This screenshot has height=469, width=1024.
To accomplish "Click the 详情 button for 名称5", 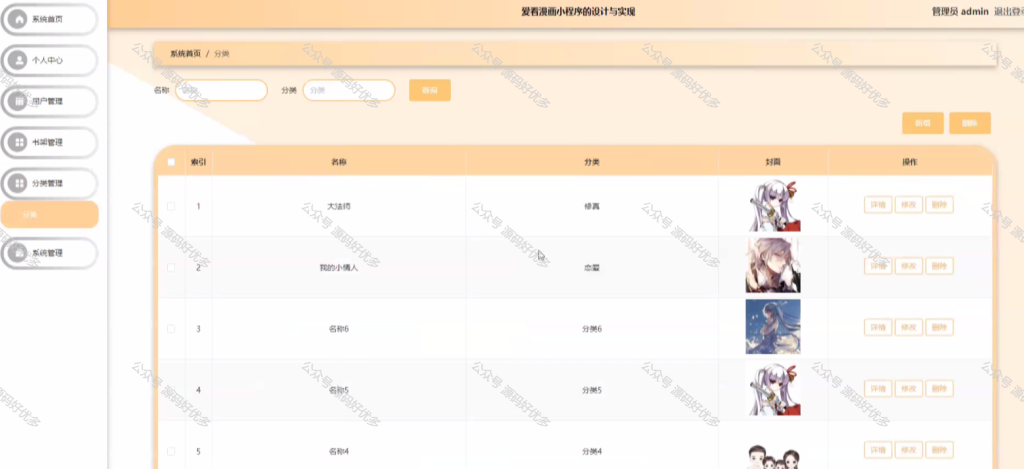I will pos(878,389).
